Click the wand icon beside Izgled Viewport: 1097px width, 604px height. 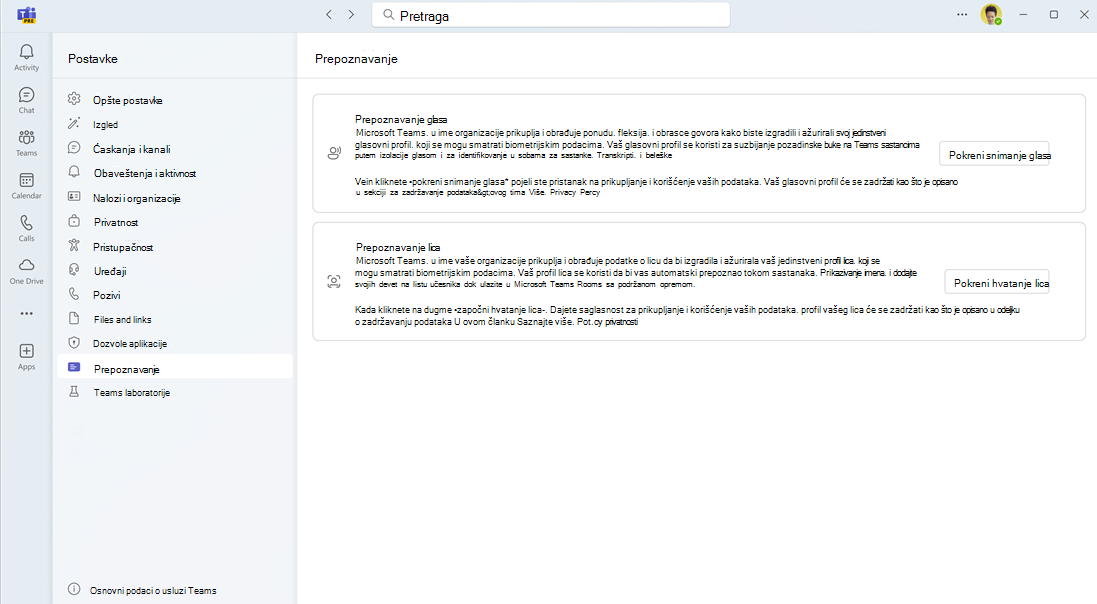[x=74, y=124]
